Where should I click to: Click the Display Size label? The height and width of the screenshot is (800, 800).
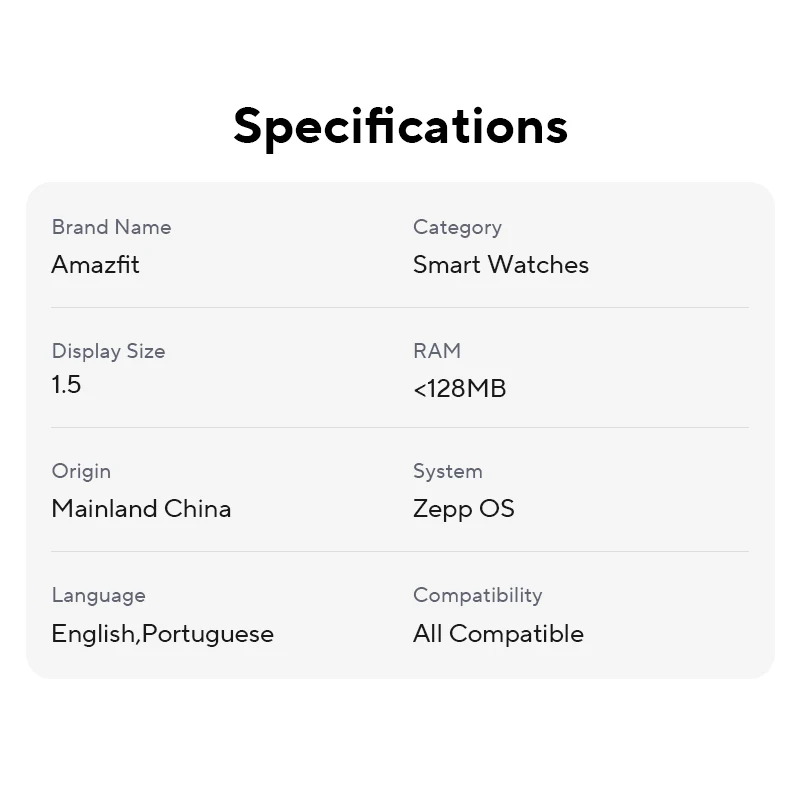click(109, 352)
